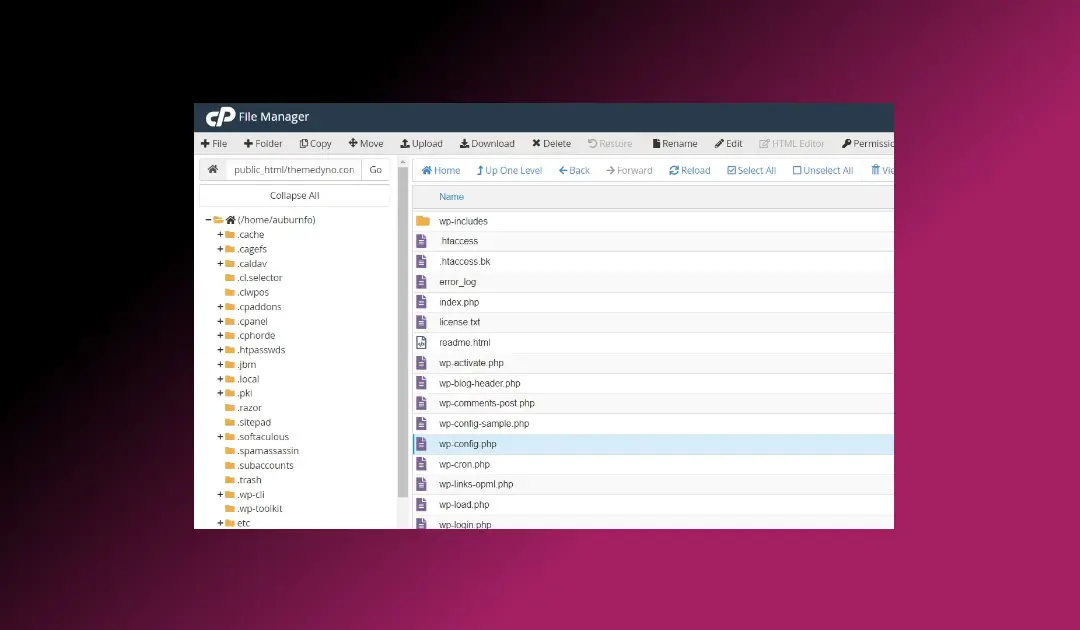Click inside the file path input field

click(295, 169)
